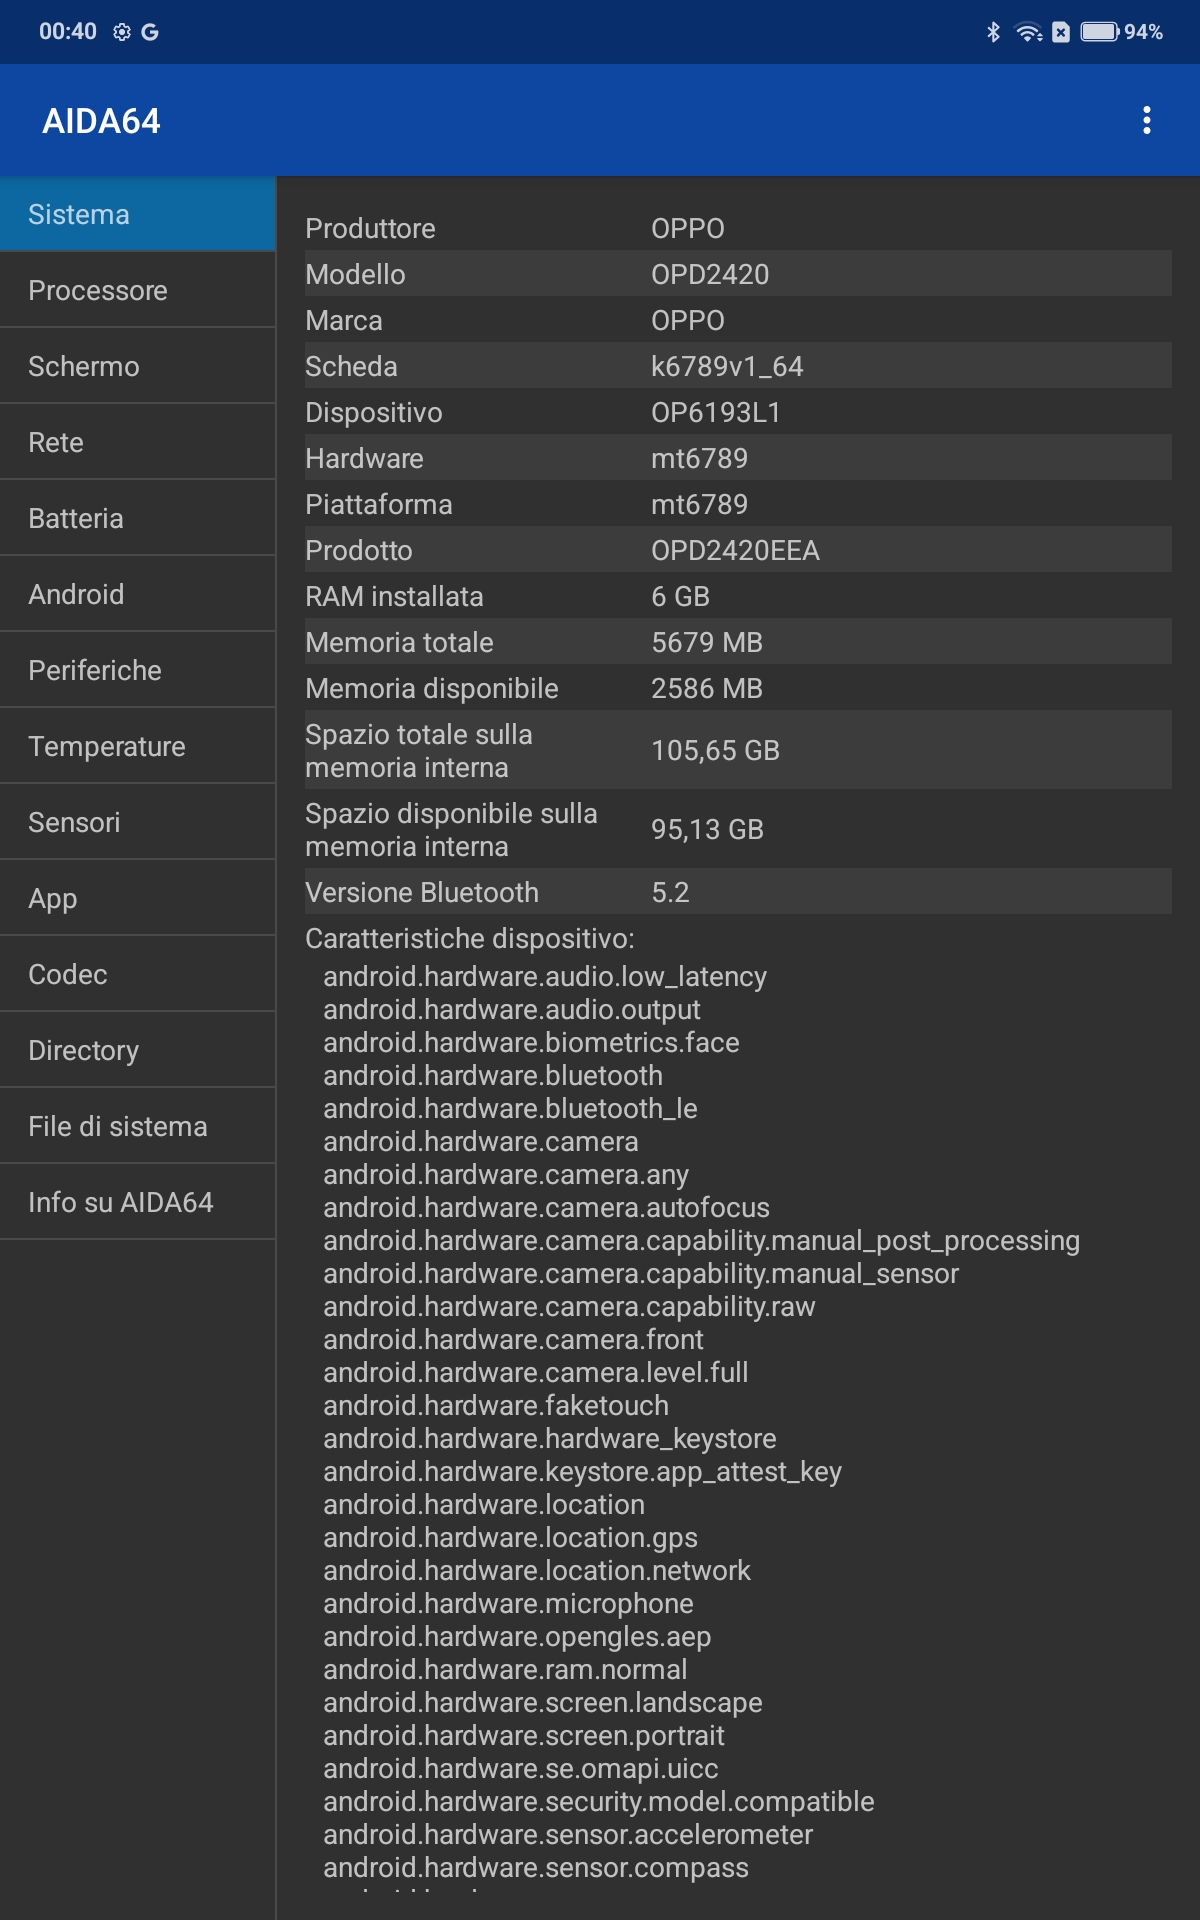Open the Schermo section
This screenshot has height=1920, width=1200.
click(x=138, y=366)
